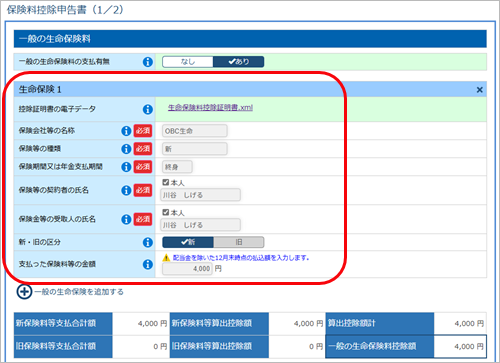The width and height of the screenshot is (500, 363).
Task: Close the 生命保険 1 section with X
Action: pyautogui.click(x=479, y=90)
